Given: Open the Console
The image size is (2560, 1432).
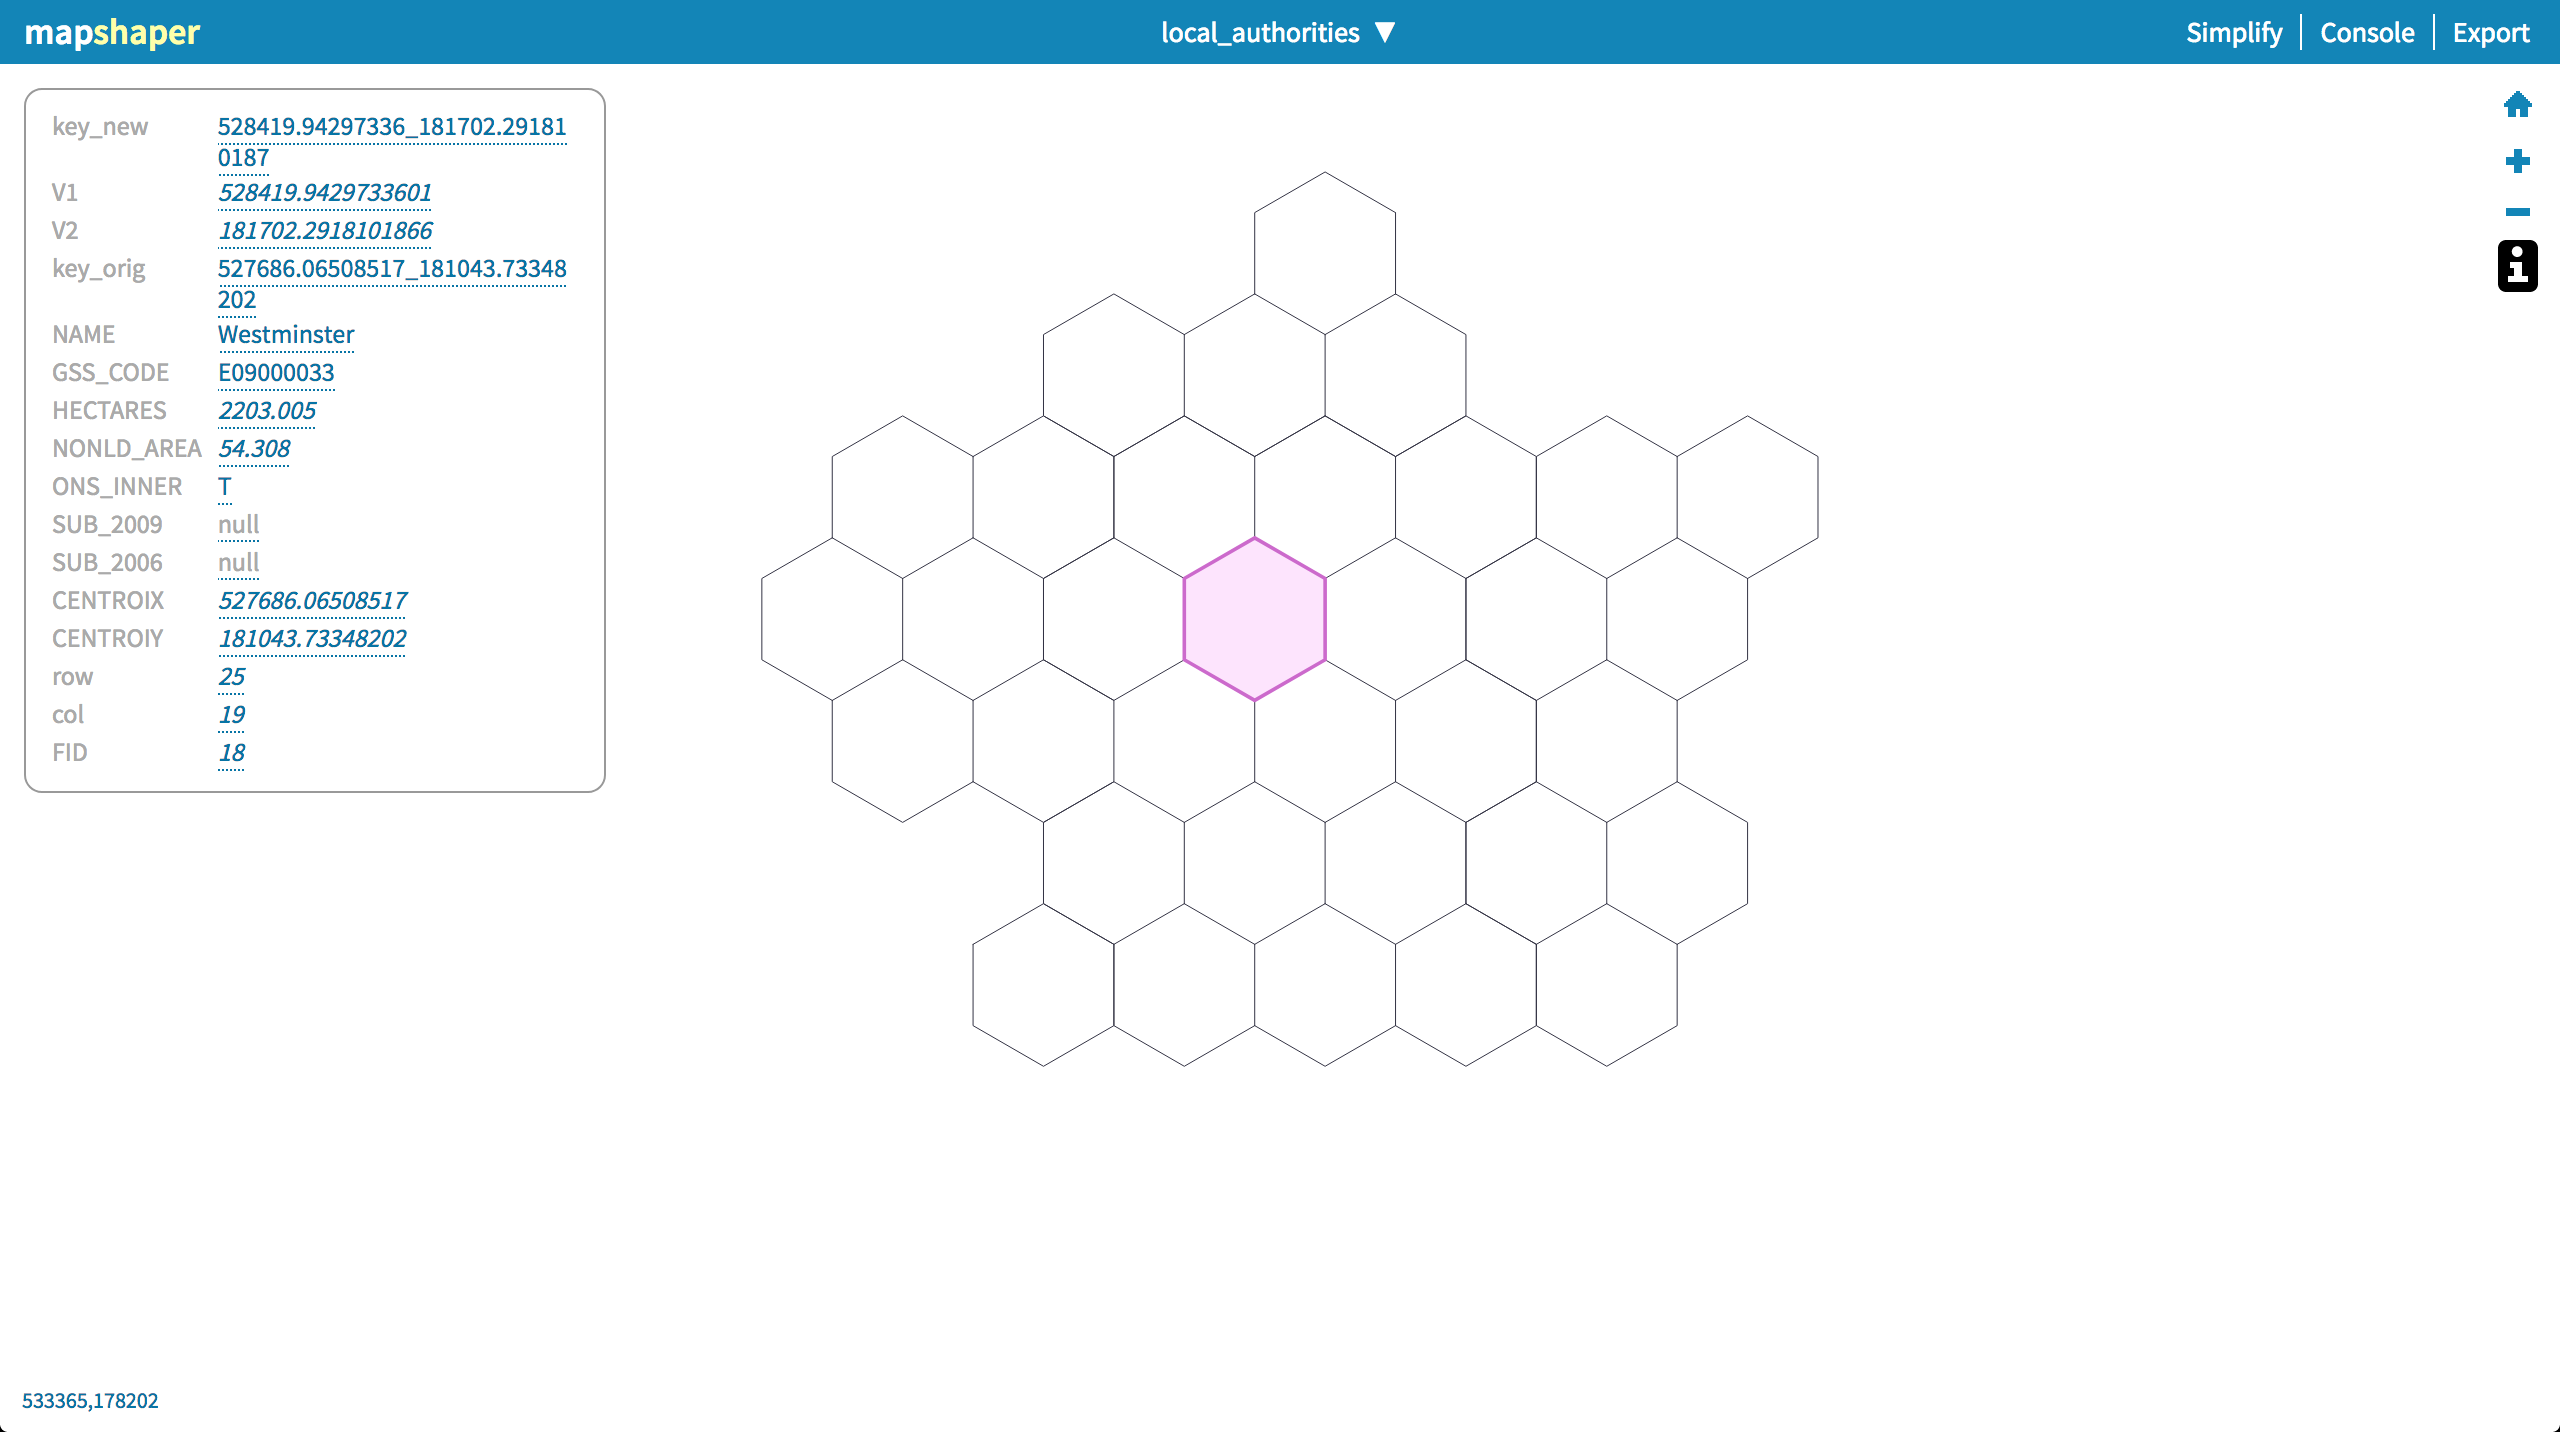Looking at the screenshot, I should pyautogui.click(x=2366, y=32).
